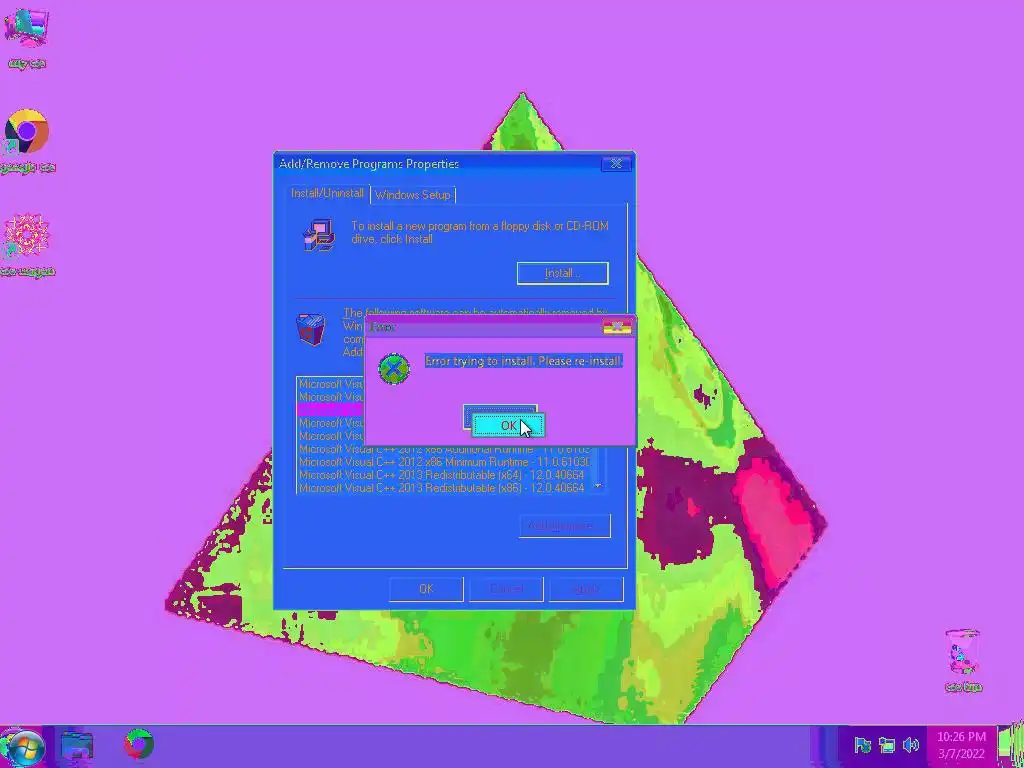Click the trash-bin uninstall icon
Screen dimensions: 1024x768
pyautogui.click(x=311, y=330)
